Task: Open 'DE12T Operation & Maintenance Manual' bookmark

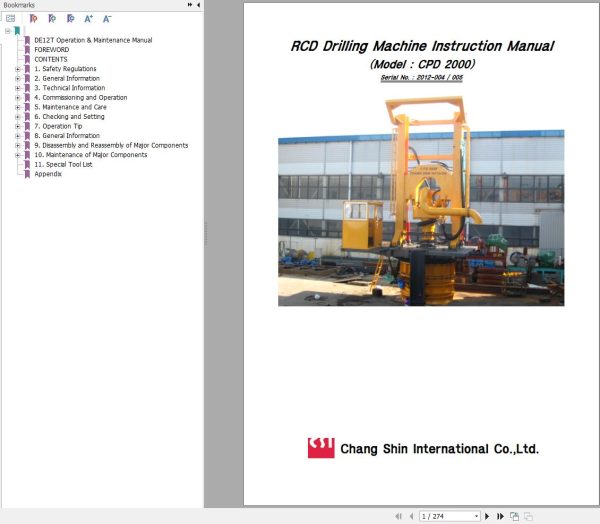Action: click(93, 40)
